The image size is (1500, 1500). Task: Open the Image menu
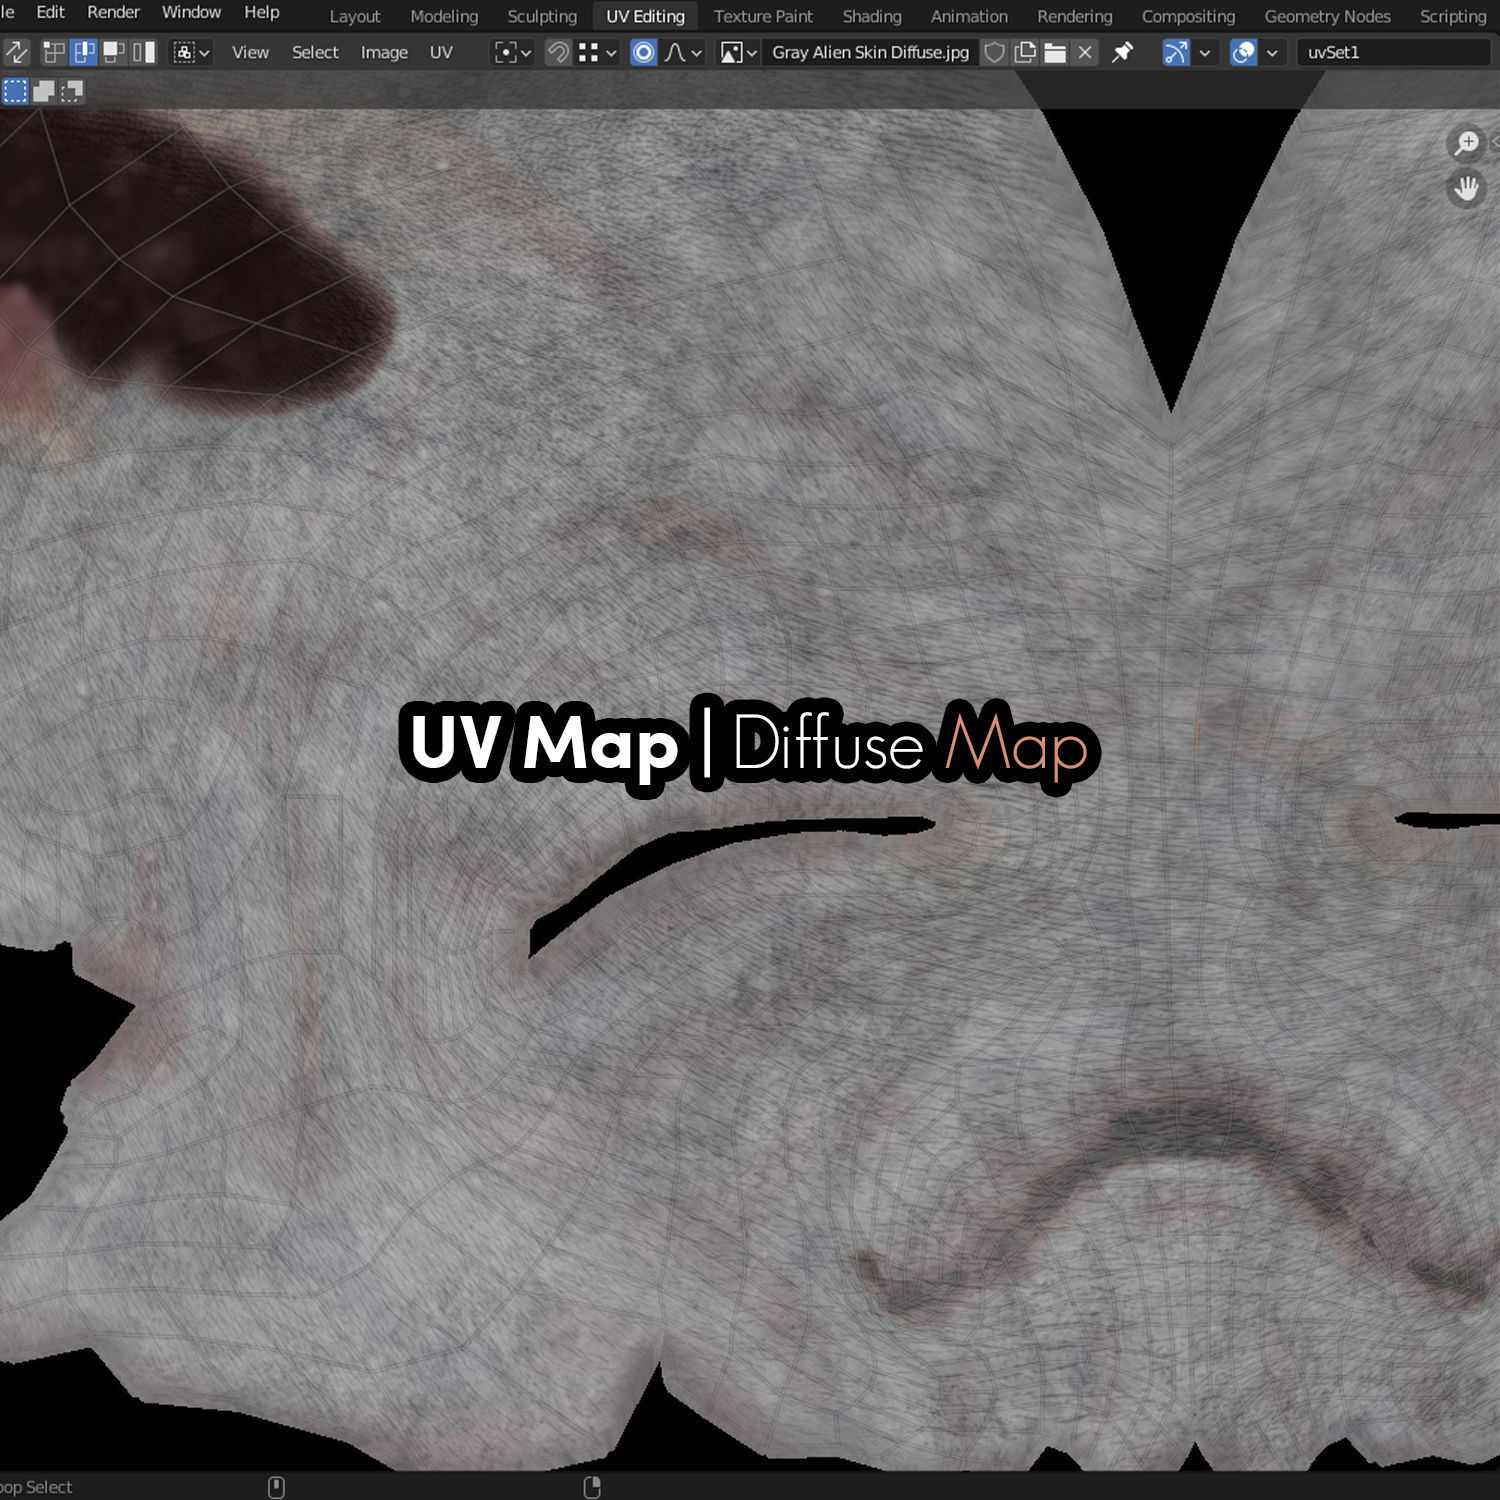click(x=384, y=52)
